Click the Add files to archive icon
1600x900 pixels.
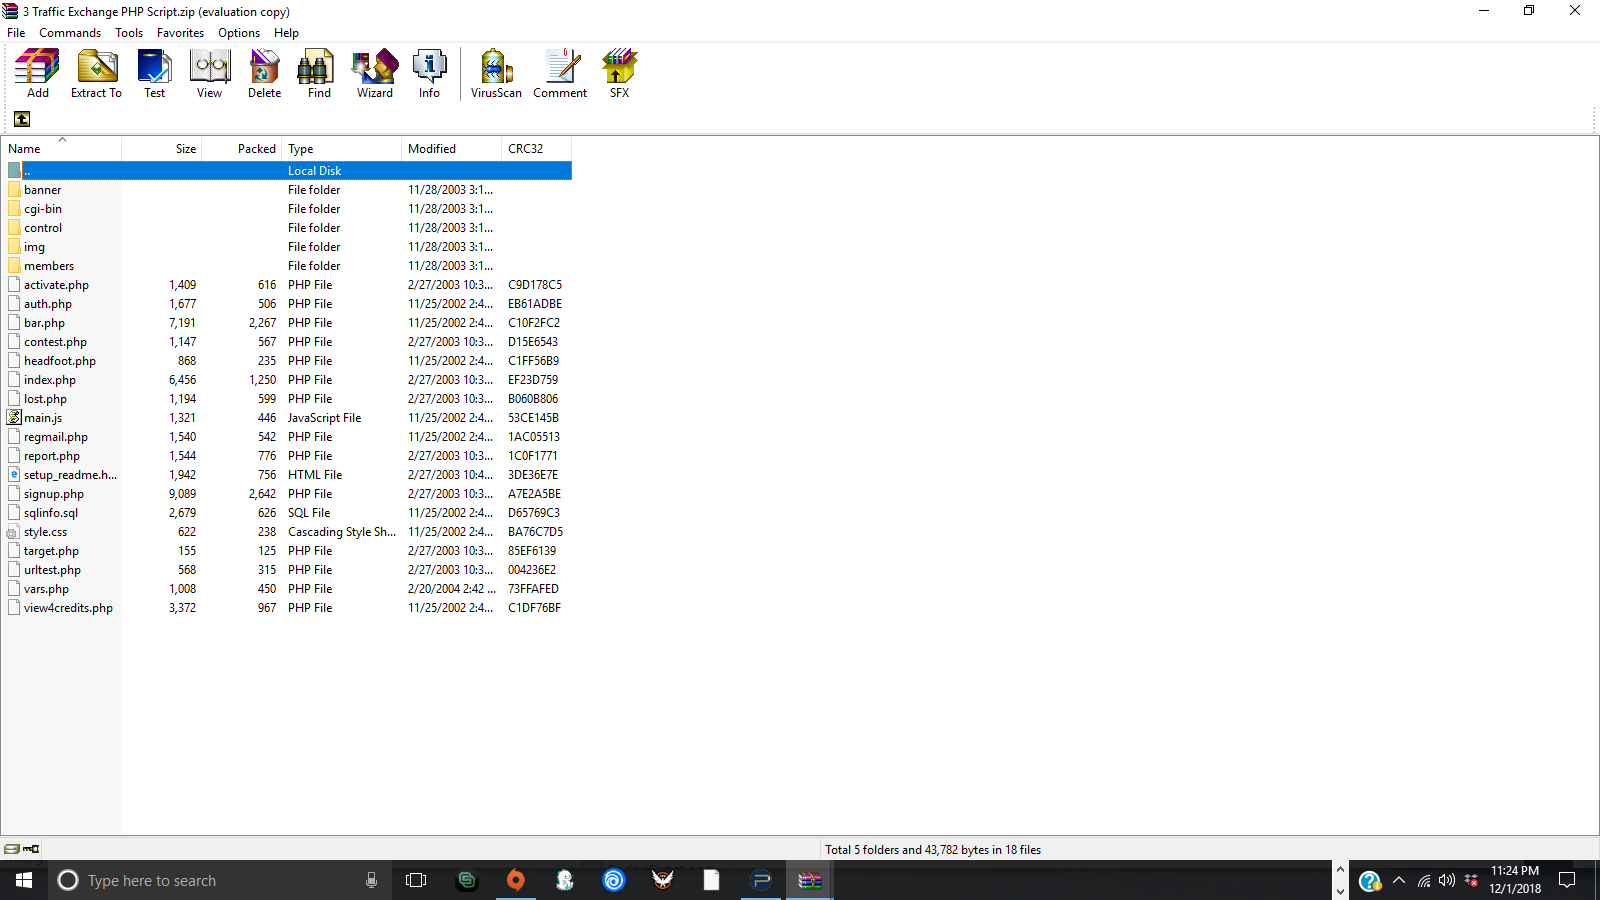pos(37,74)
